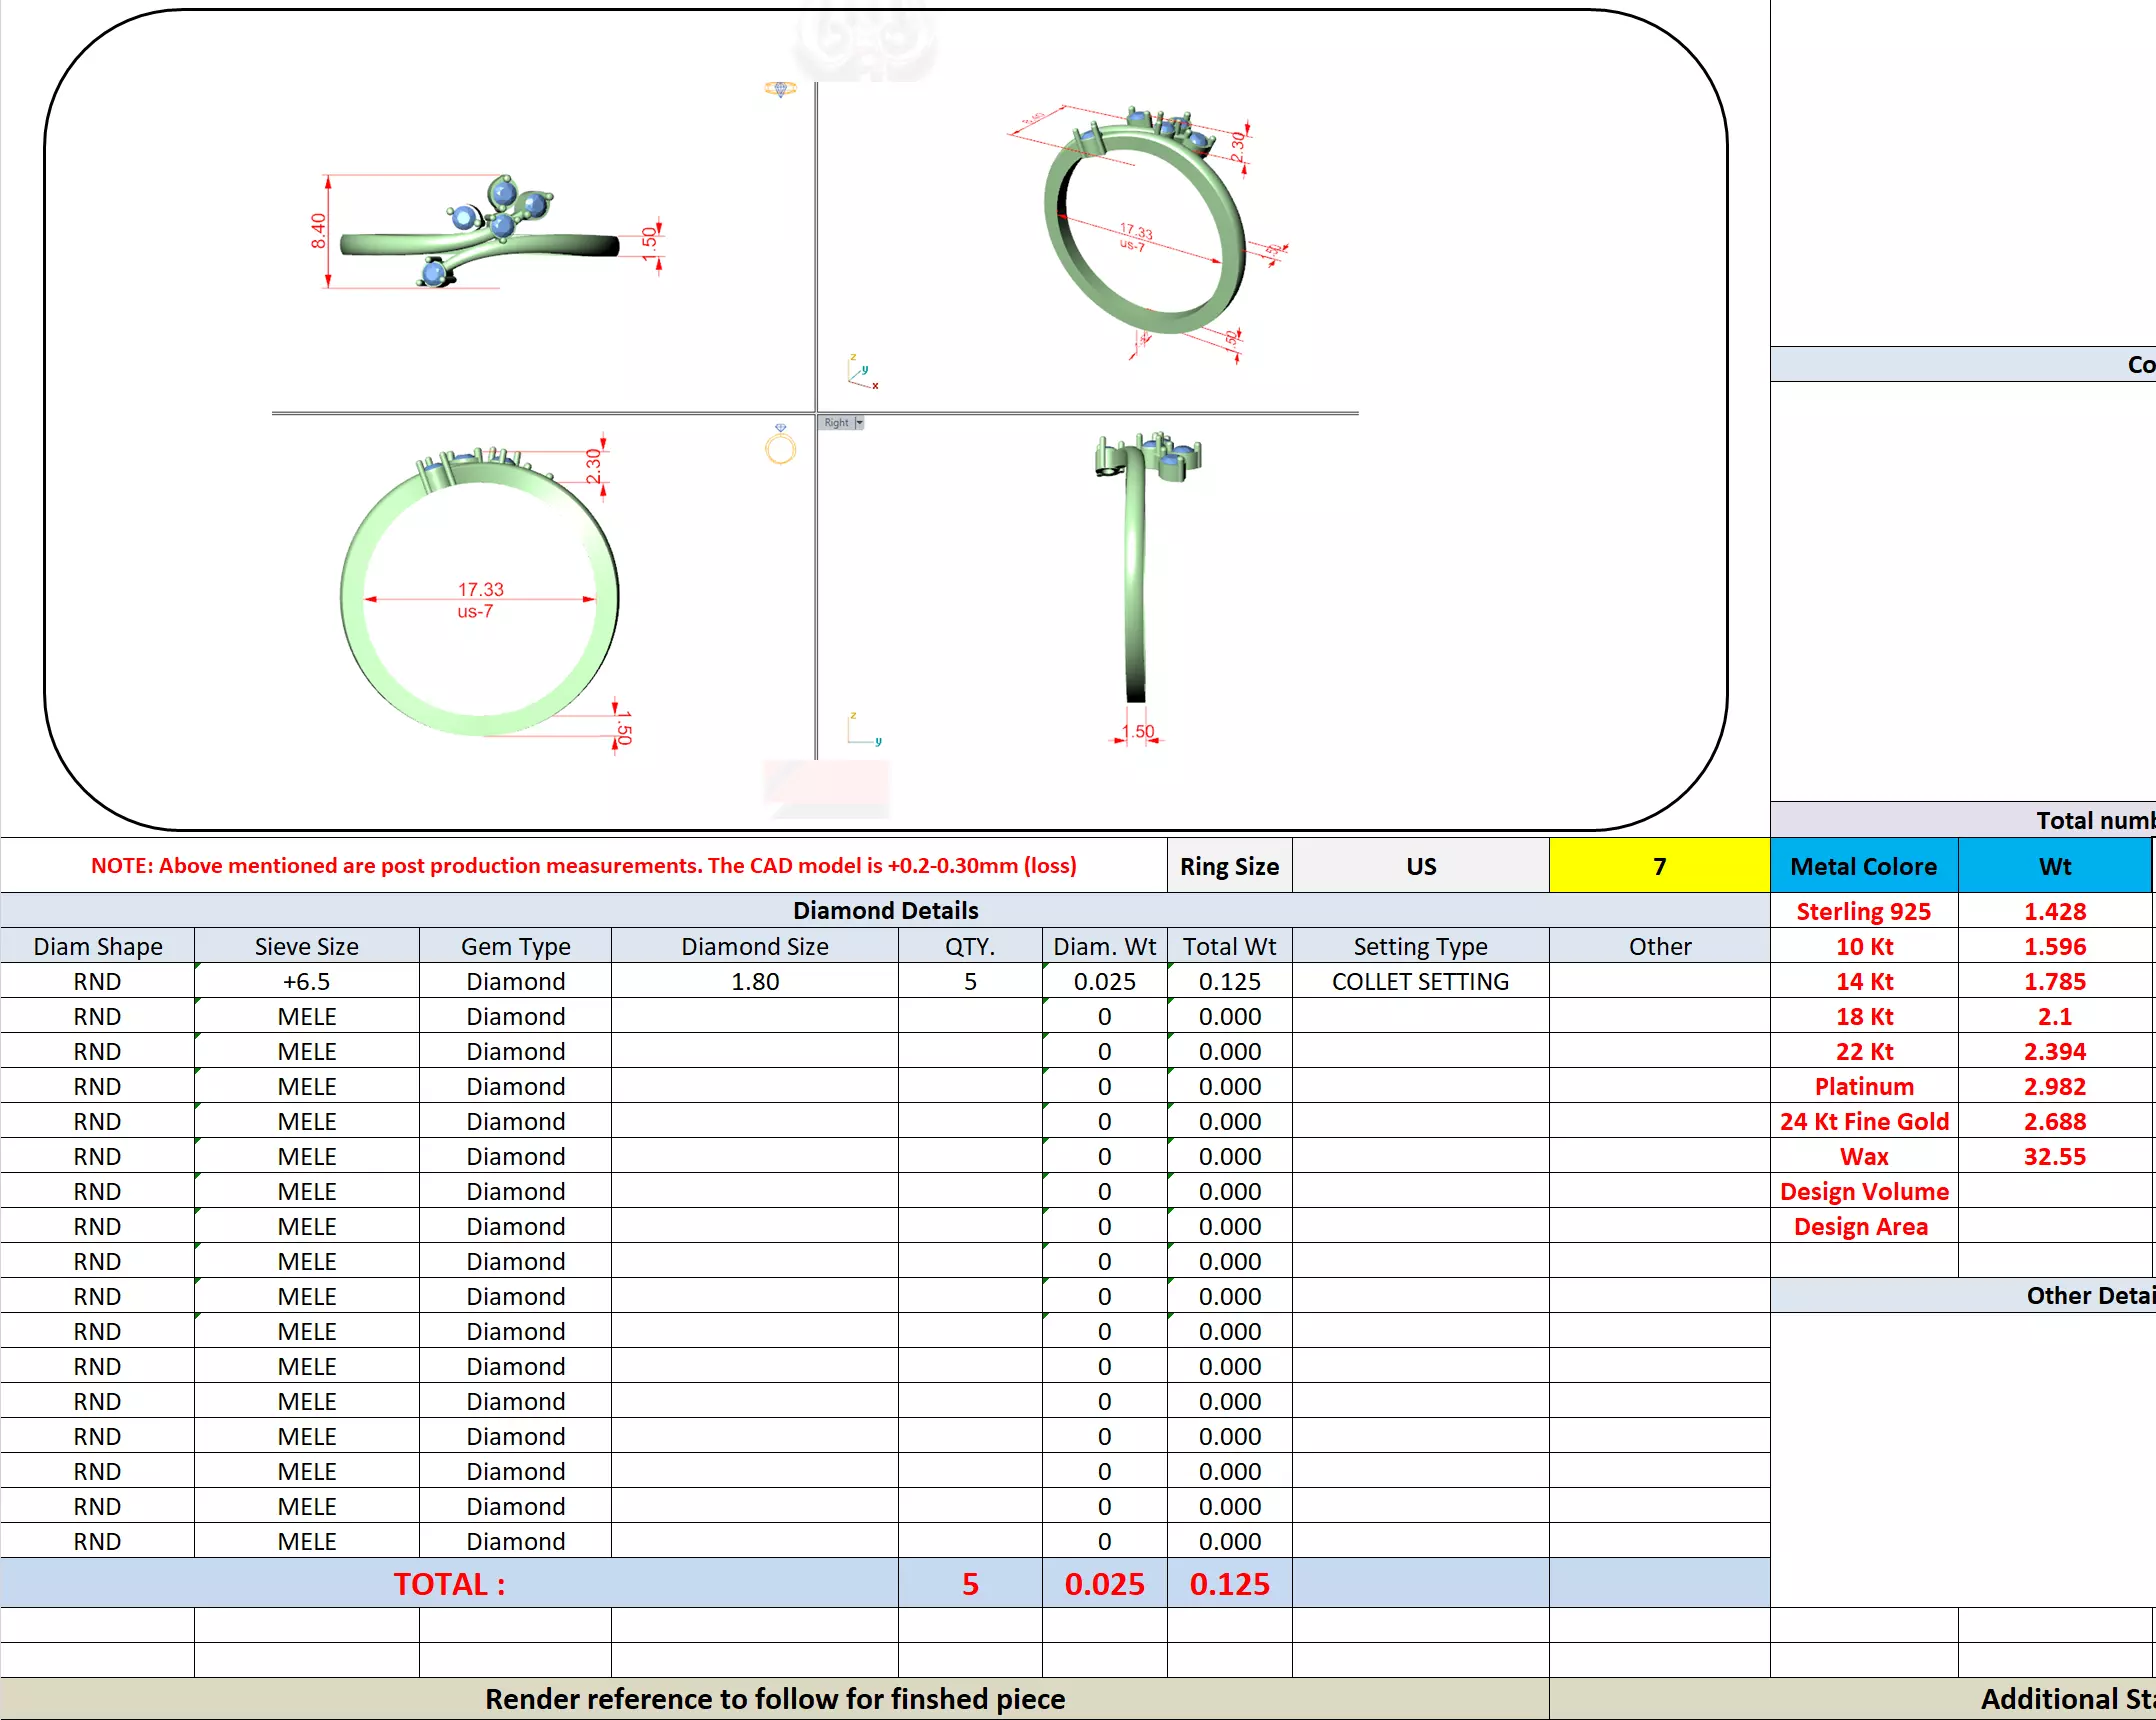Select the Diamond Size cell containing 1.80

(754, 981)
